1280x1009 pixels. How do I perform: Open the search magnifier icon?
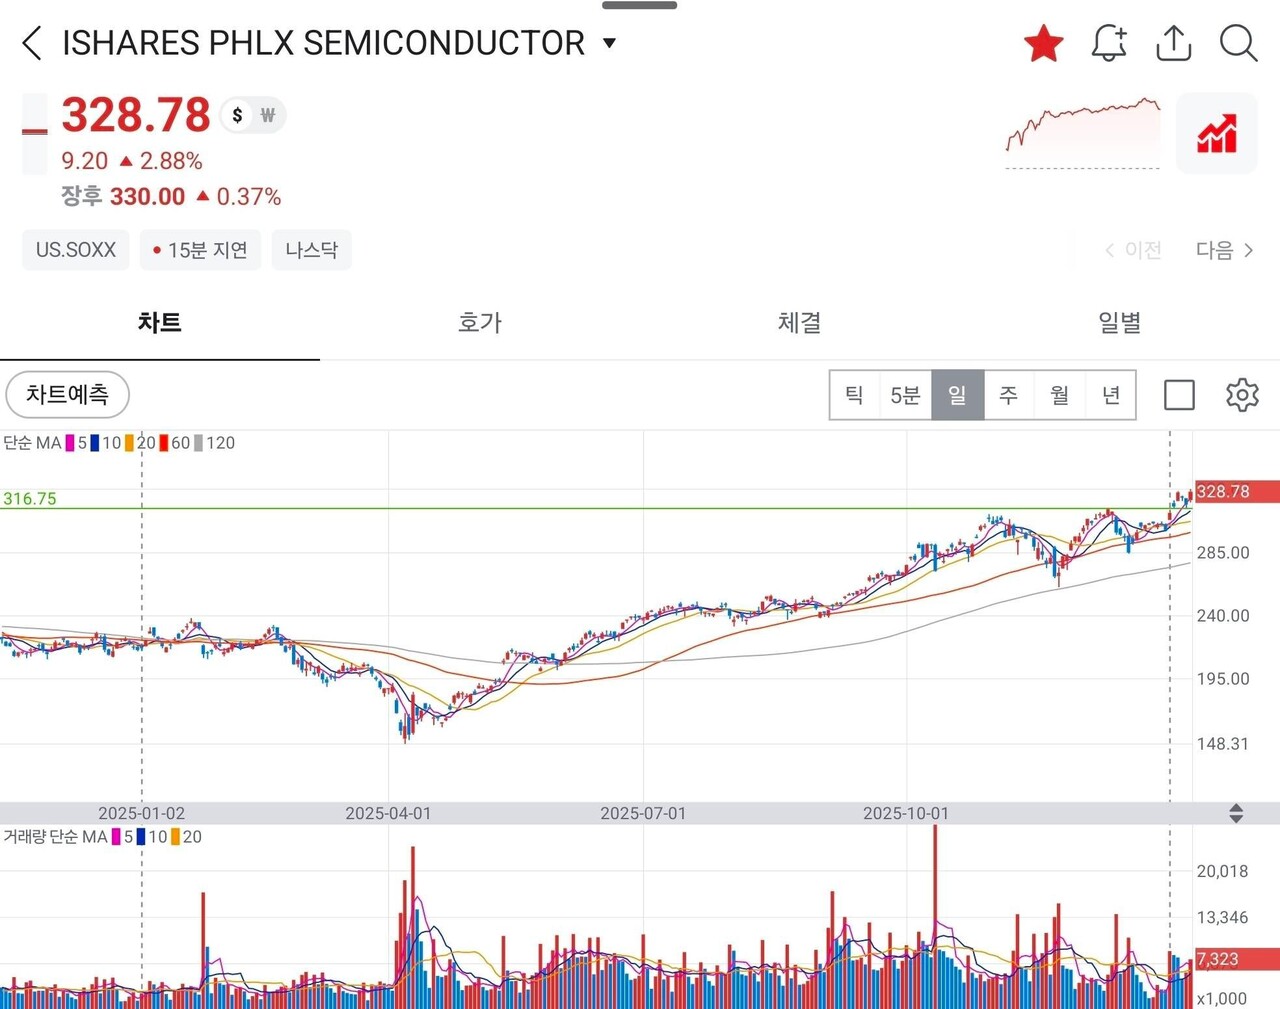pyautogui.click(x=1238, y=43)
